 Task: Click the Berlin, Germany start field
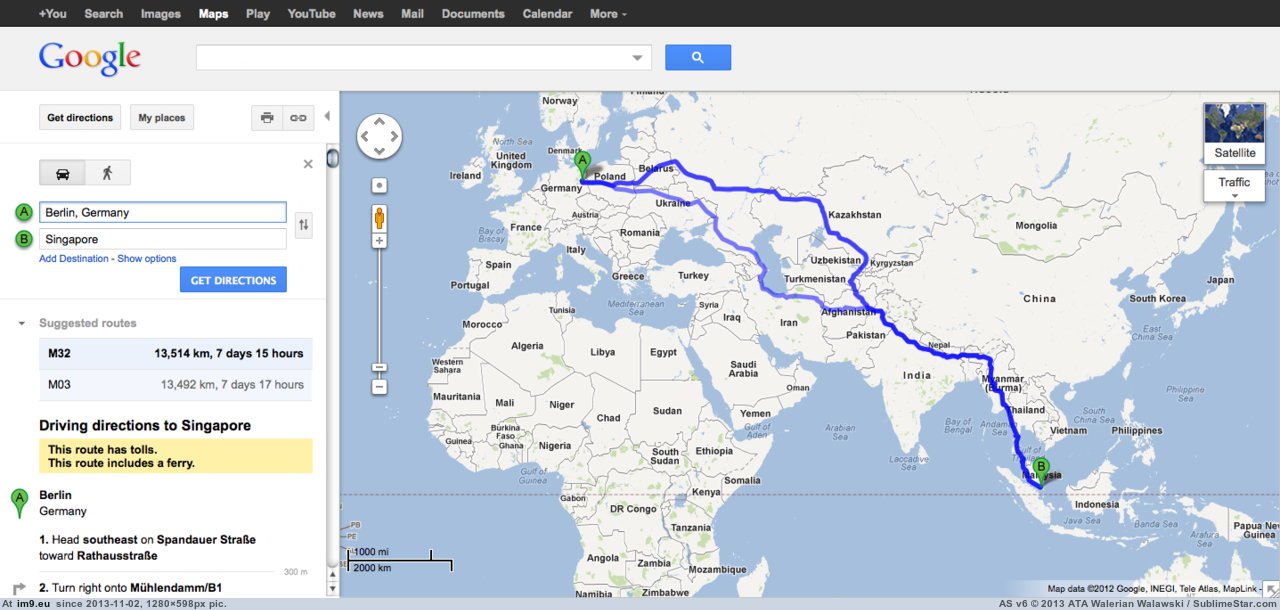(163, 212)
